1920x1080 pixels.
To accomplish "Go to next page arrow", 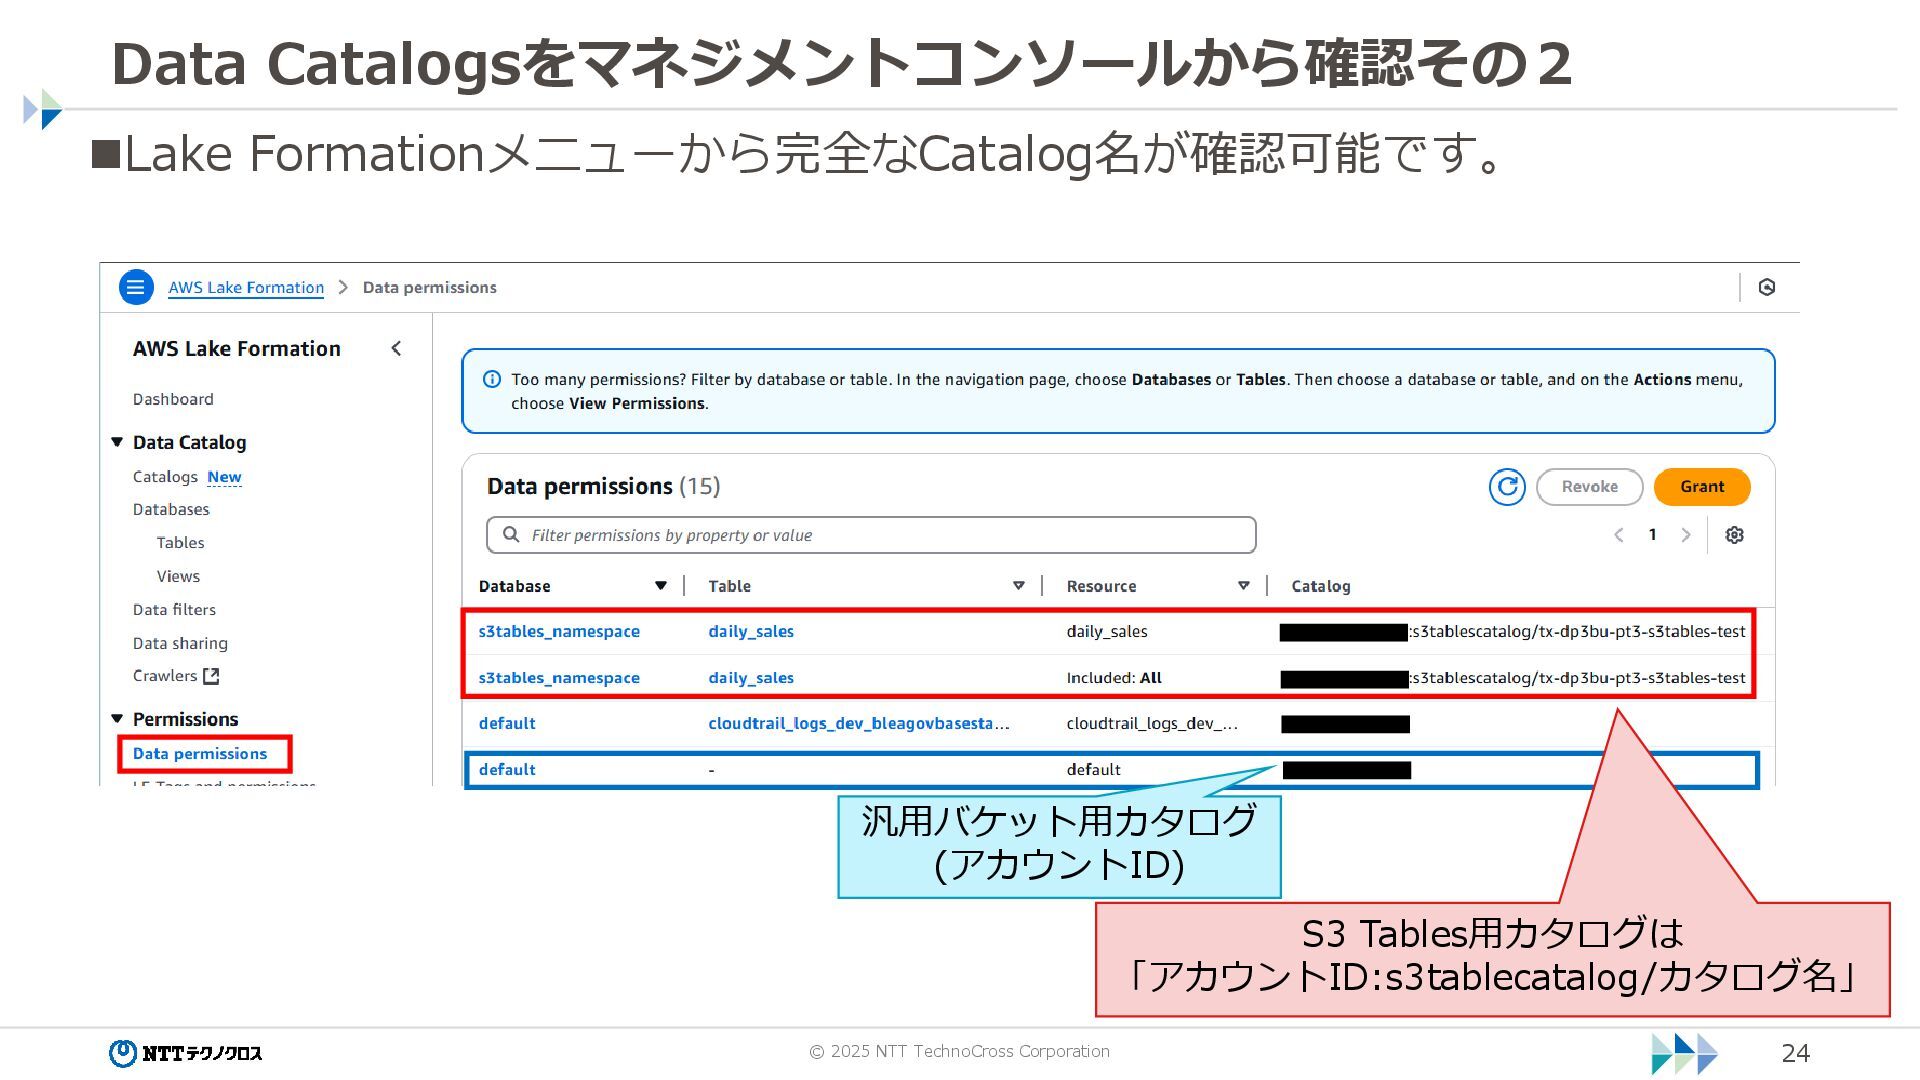I will 1686,535.
